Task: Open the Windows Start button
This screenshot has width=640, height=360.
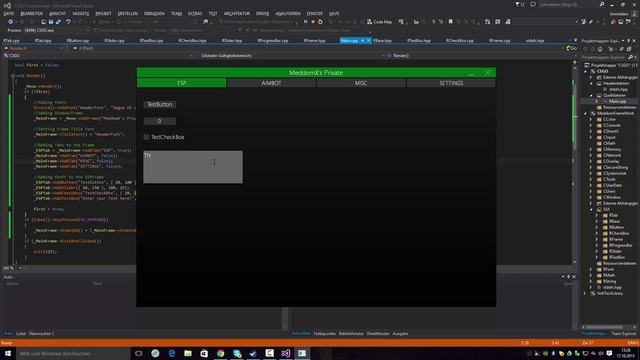Action: pyautogui.click(x=7, y=353)
